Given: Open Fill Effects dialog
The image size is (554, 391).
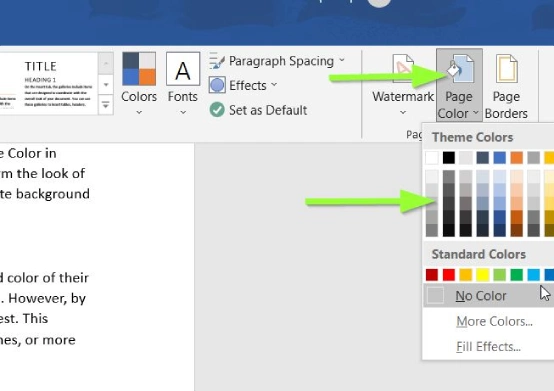Looking at the screenshot, I should pyautogui.click(x=488, y=346).
